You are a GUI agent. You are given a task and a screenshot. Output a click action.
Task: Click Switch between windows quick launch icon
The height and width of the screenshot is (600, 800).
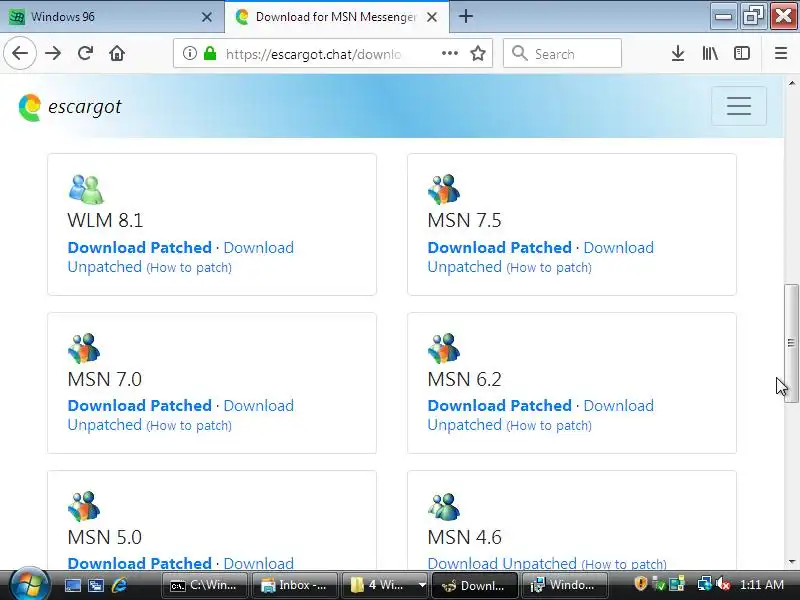pyautogui.click(x=95, y=585)
